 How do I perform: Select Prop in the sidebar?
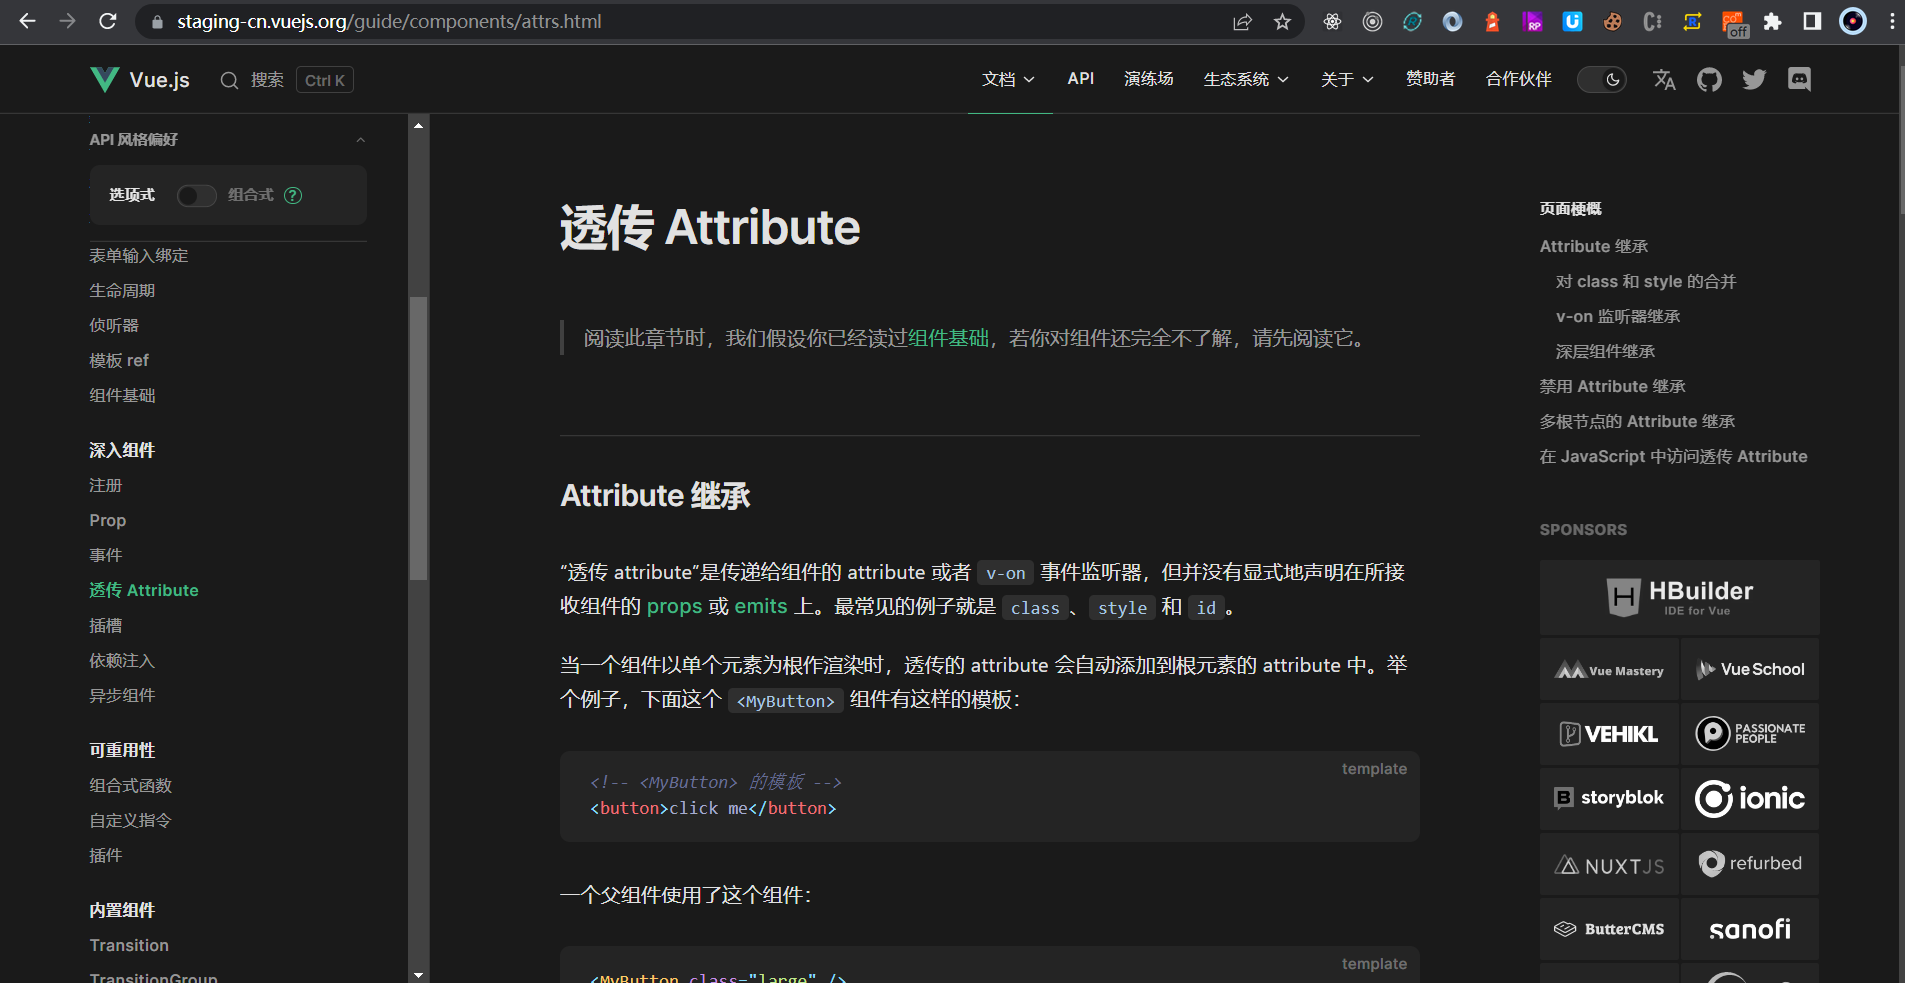coord(108,520)
